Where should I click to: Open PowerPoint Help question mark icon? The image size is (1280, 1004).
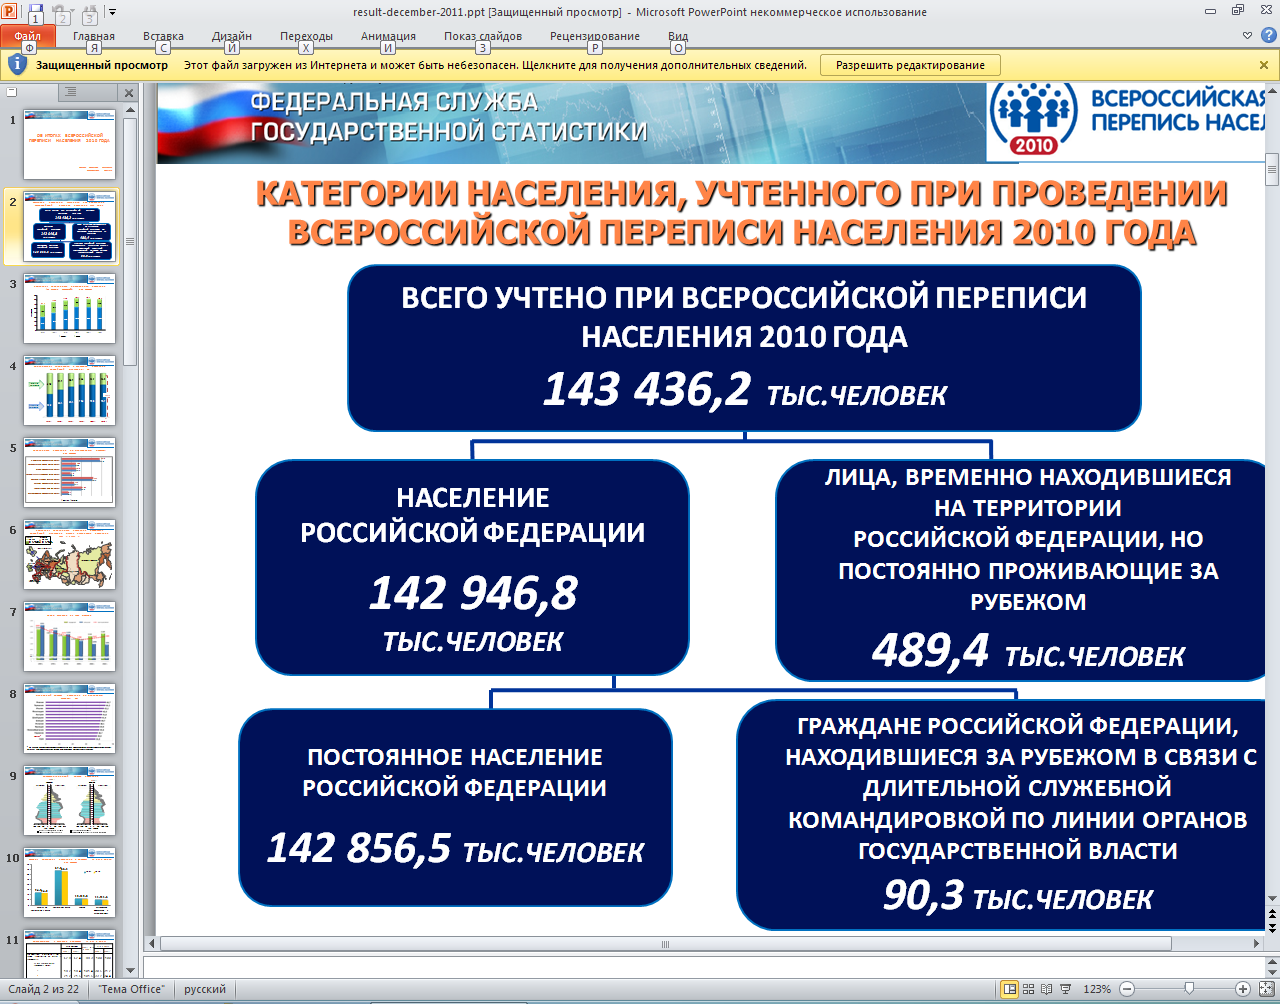(x=1267, y=35)
